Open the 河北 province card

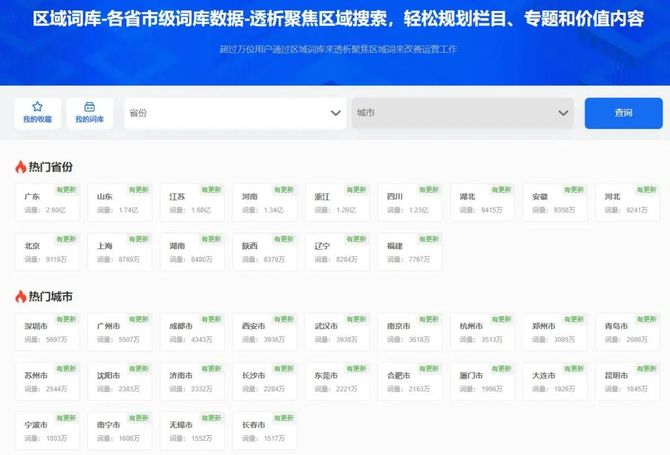point(628,203)
